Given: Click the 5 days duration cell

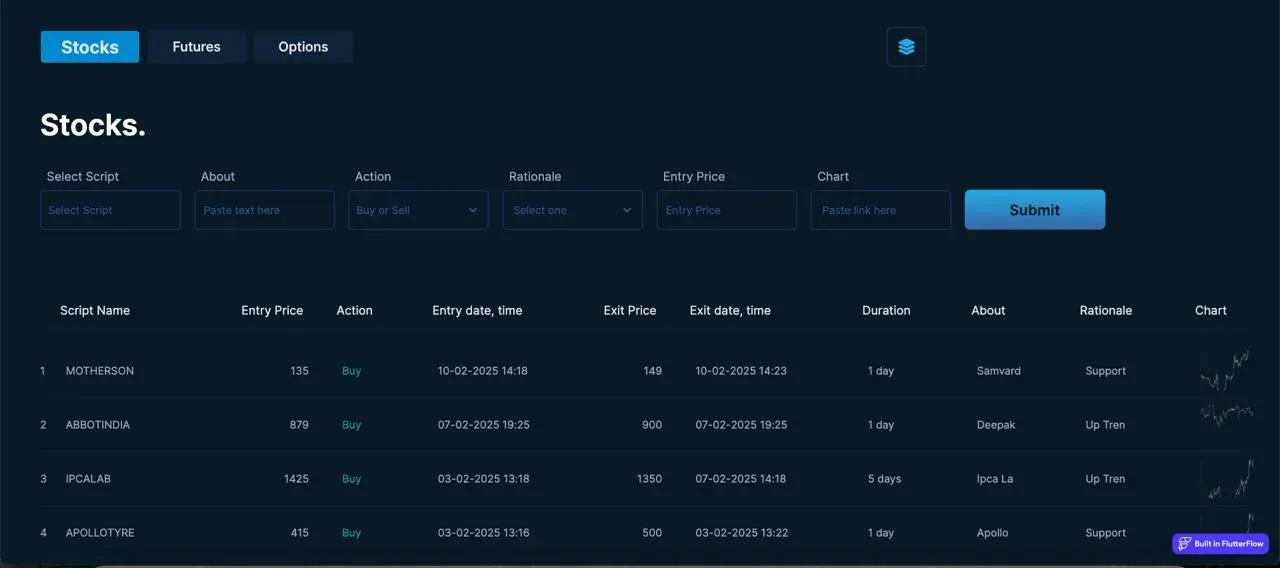Looking at the screenshot, I should 884,479.
